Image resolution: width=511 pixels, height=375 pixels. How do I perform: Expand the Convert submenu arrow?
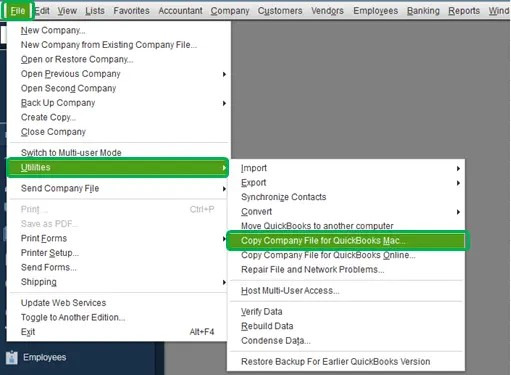458,212
